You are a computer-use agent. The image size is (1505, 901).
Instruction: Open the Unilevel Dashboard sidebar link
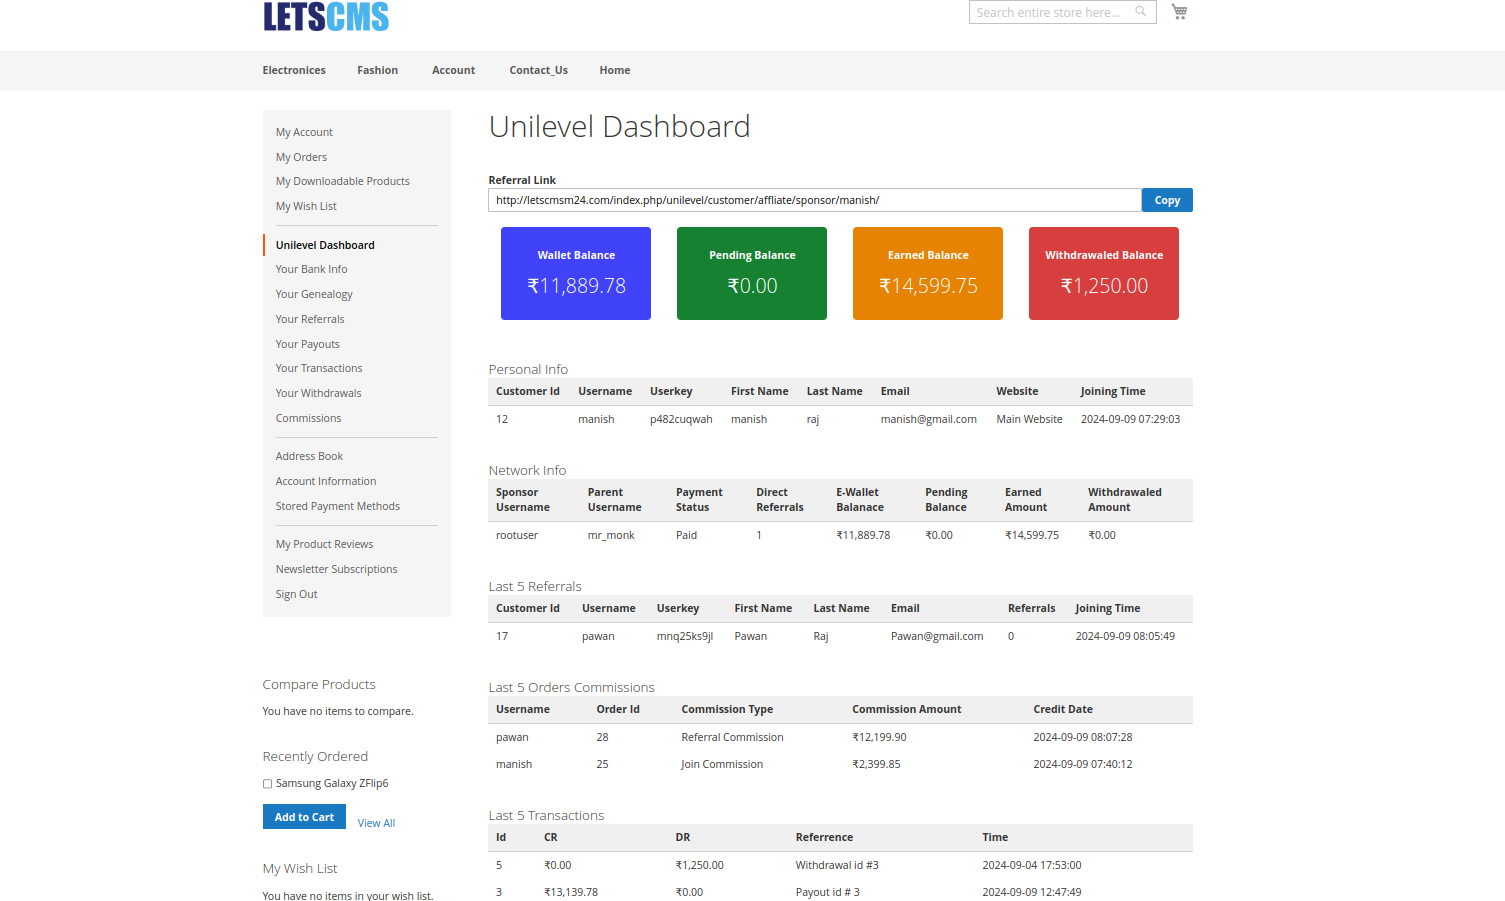(324, 244)
